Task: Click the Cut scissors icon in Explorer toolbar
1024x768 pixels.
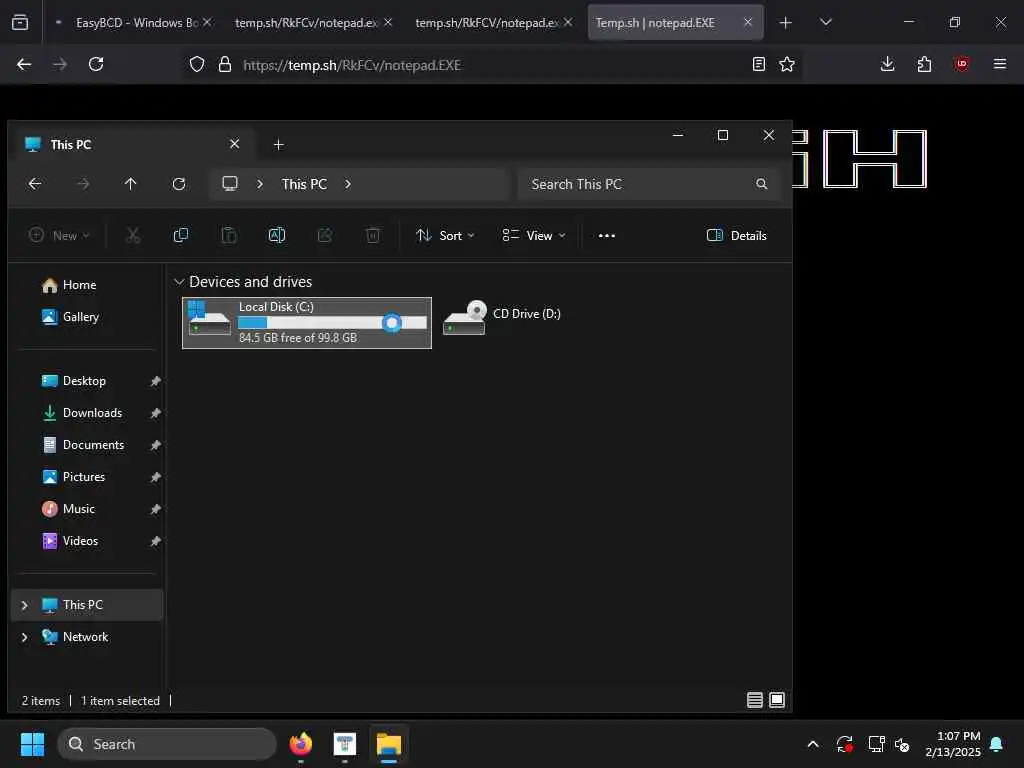Action: pos(133,235)
